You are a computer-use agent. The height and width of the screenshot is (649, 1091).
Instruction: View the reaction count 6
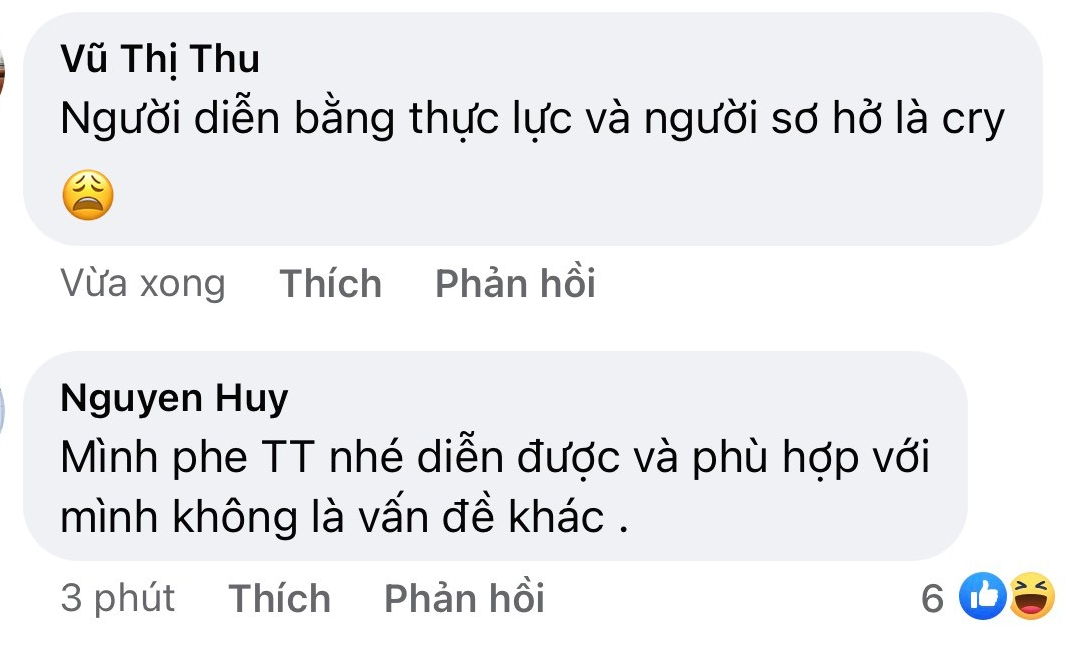pyautogui.click(x=932, y=598)
